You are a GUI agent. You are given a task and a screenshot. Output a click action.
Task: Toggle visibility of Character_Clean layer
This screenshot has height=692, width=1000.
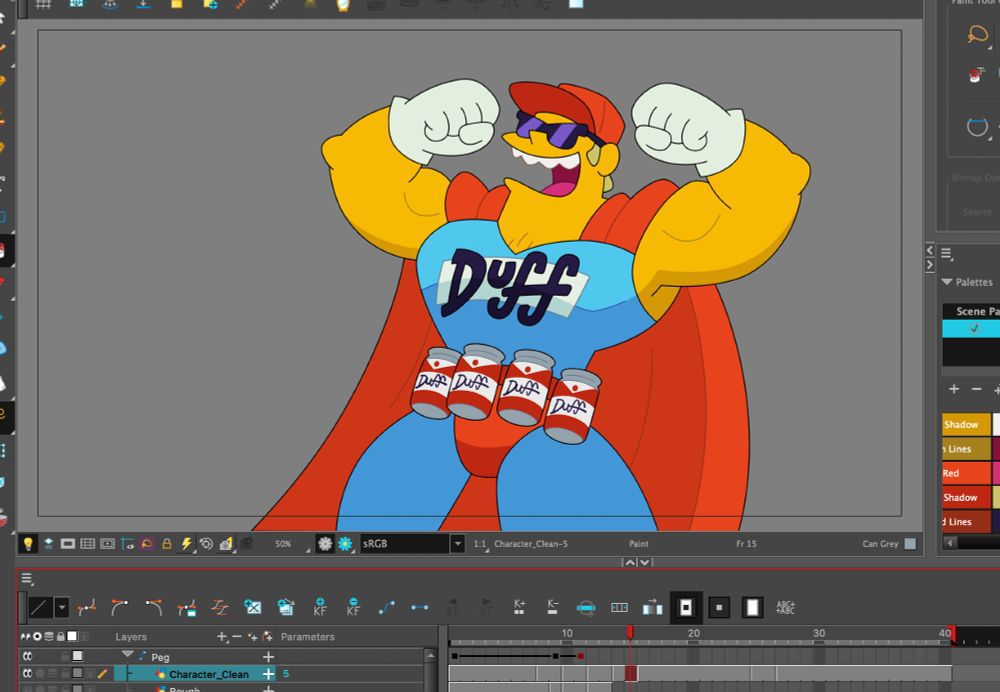pyautogui.click(x=28, y=674)
